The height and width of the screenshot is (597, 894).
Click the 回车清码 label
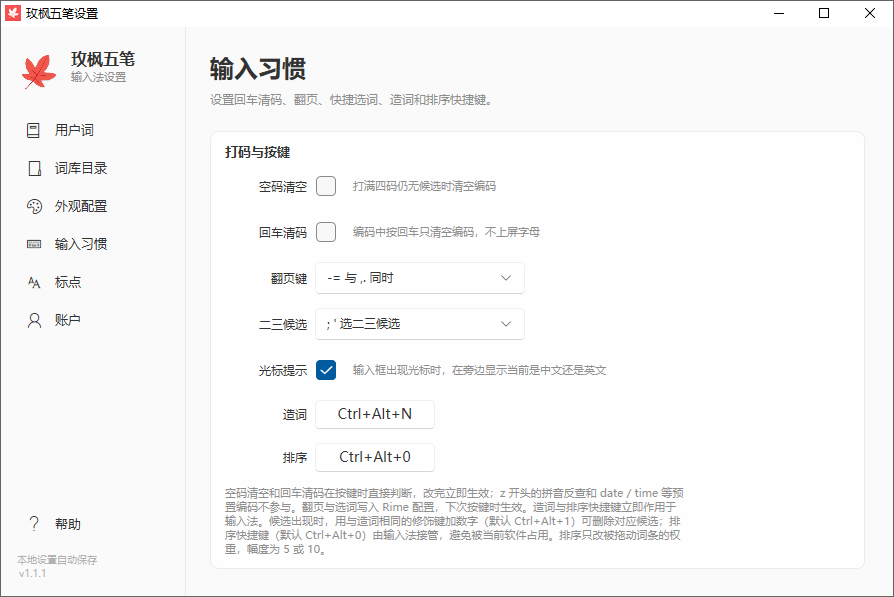pos(283,233)
